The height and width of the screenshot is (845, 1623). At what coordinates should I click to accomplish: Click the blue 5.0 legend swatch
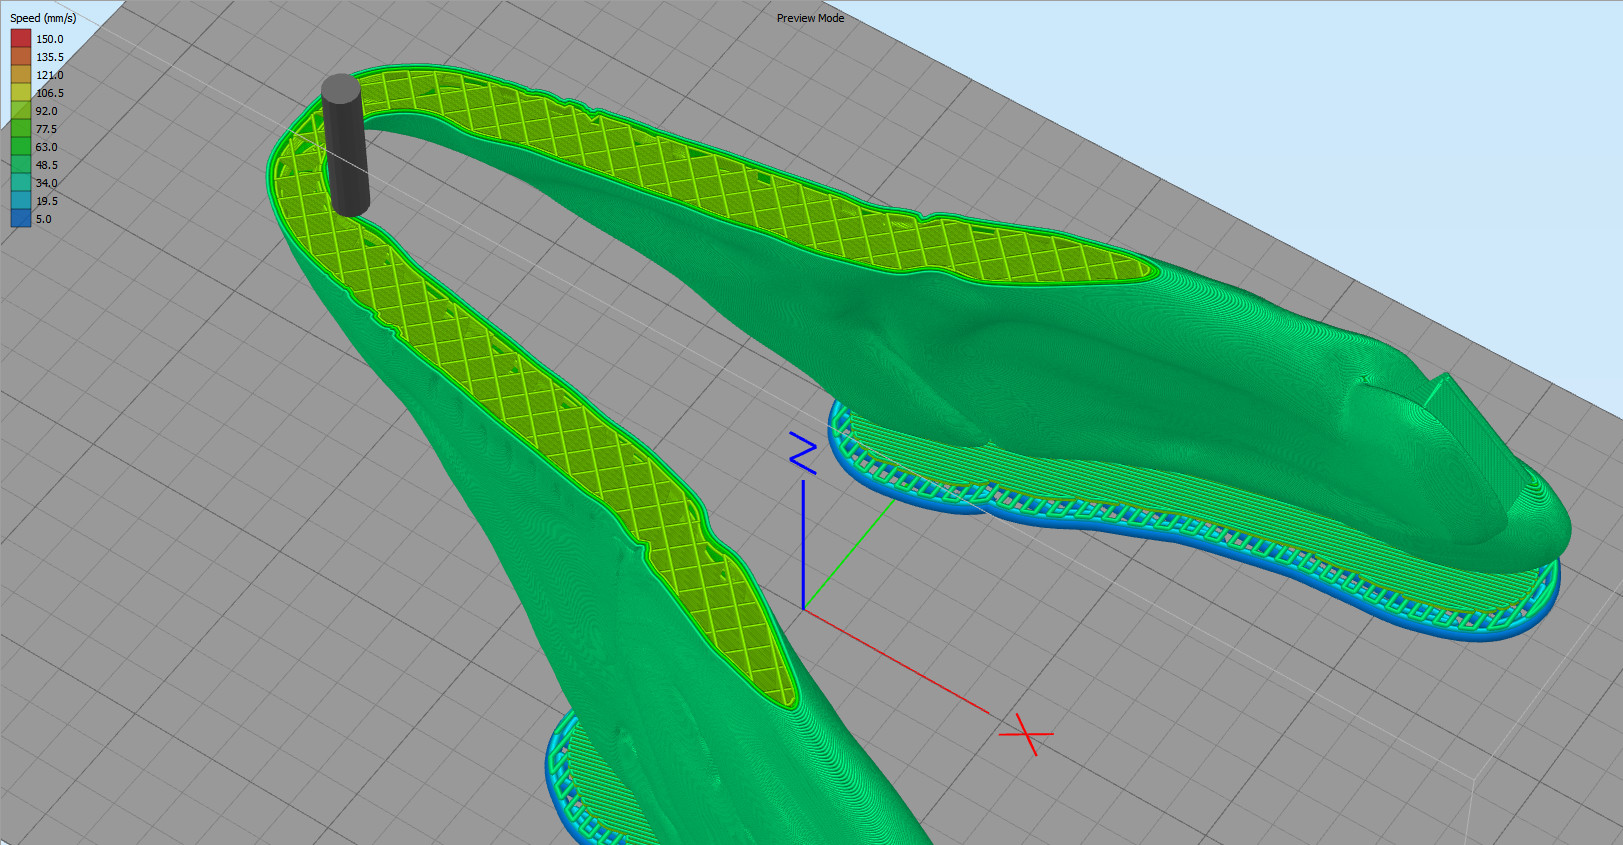tap(21, 219)
